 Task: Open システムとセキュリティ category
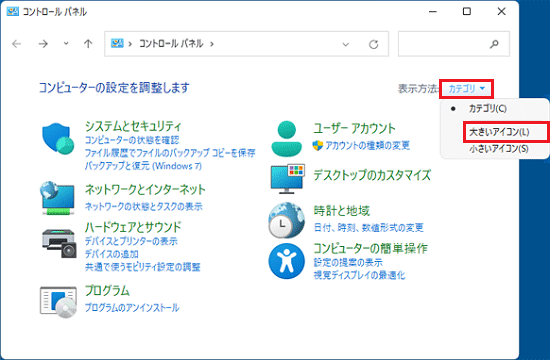(x=133, y=126)
